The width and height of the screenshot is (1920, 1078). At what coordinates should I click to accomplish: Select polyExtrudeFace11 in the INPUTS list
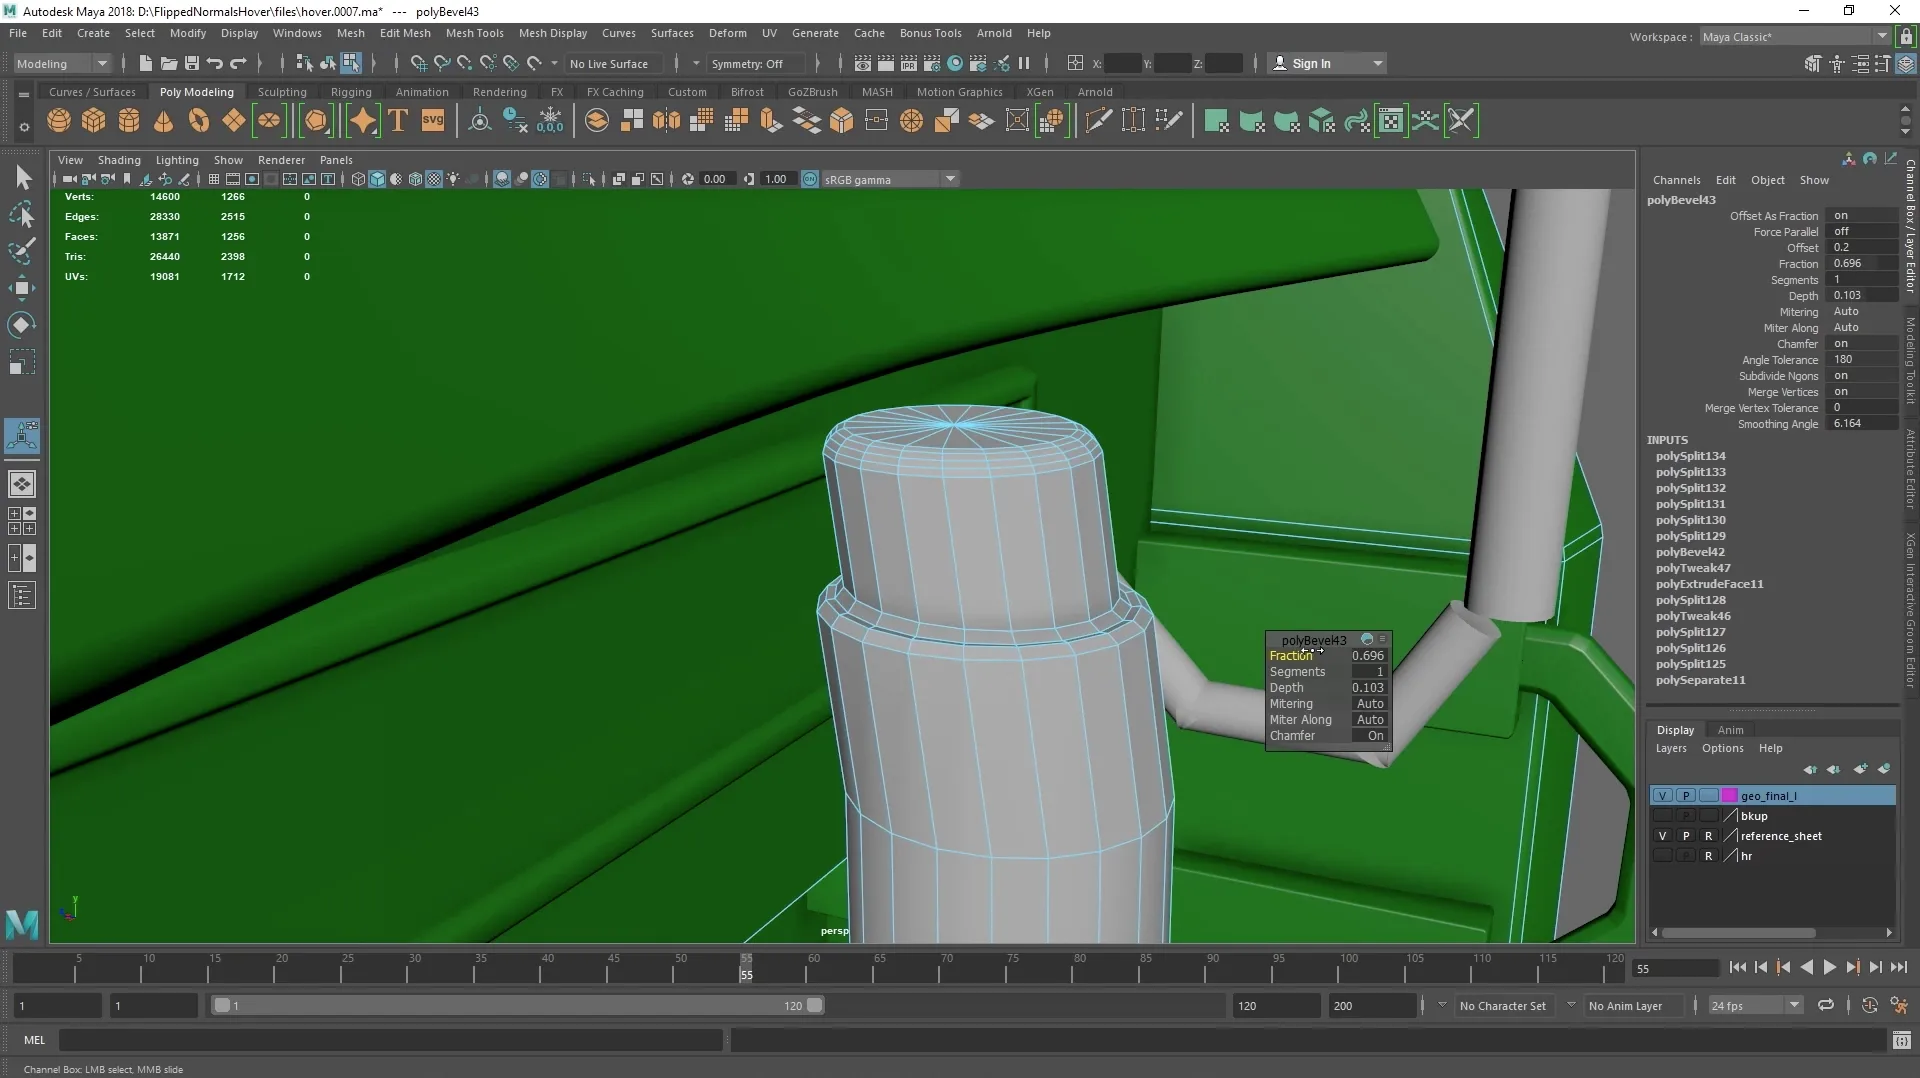(1709, 584)
